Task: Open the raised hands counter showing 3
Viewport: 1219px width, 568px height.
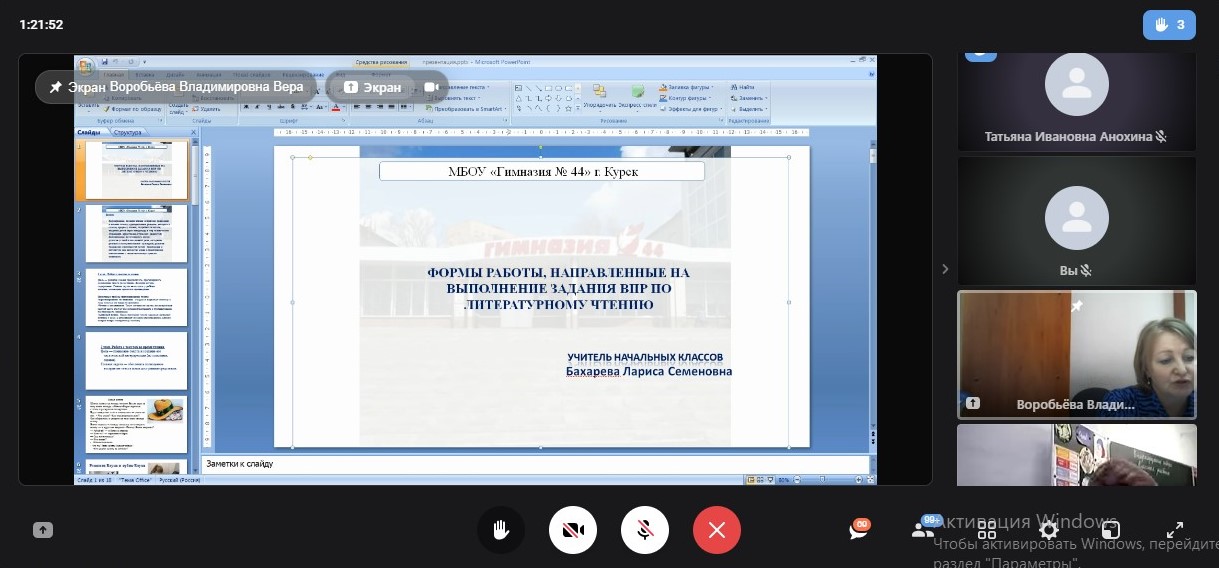Action: pyautogui.click(x=1169, y=25)
